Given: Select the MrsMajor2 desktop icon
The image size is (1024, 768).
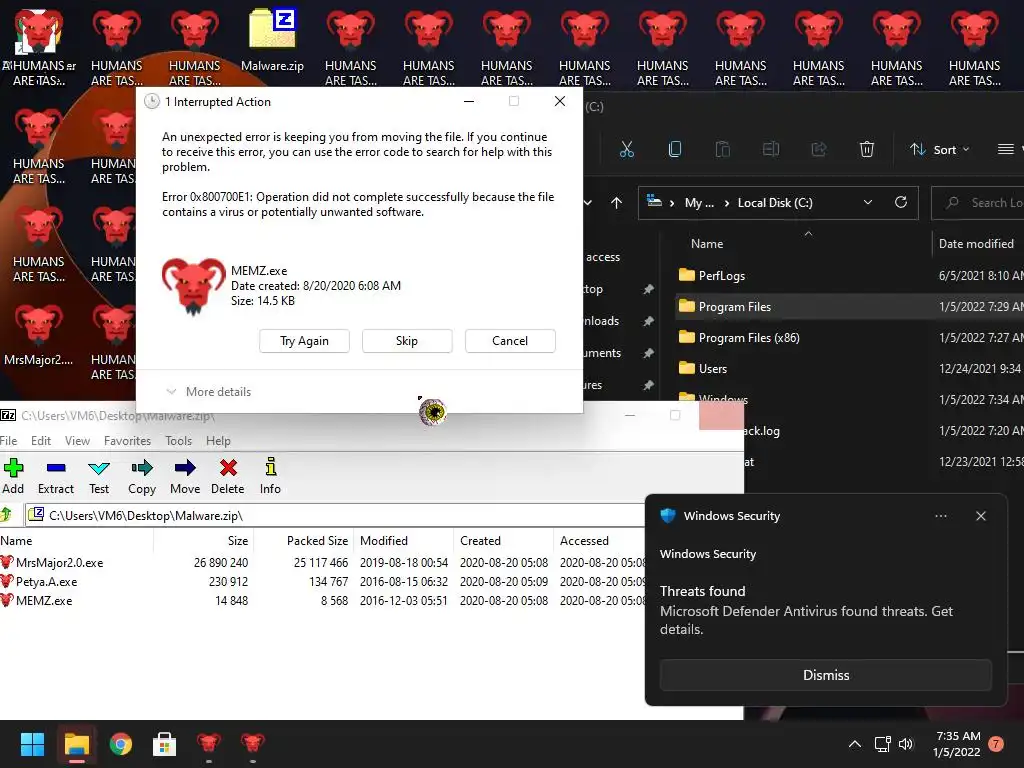Looking at the screenshot, I should pyautogui.click(x=39, y=334).
